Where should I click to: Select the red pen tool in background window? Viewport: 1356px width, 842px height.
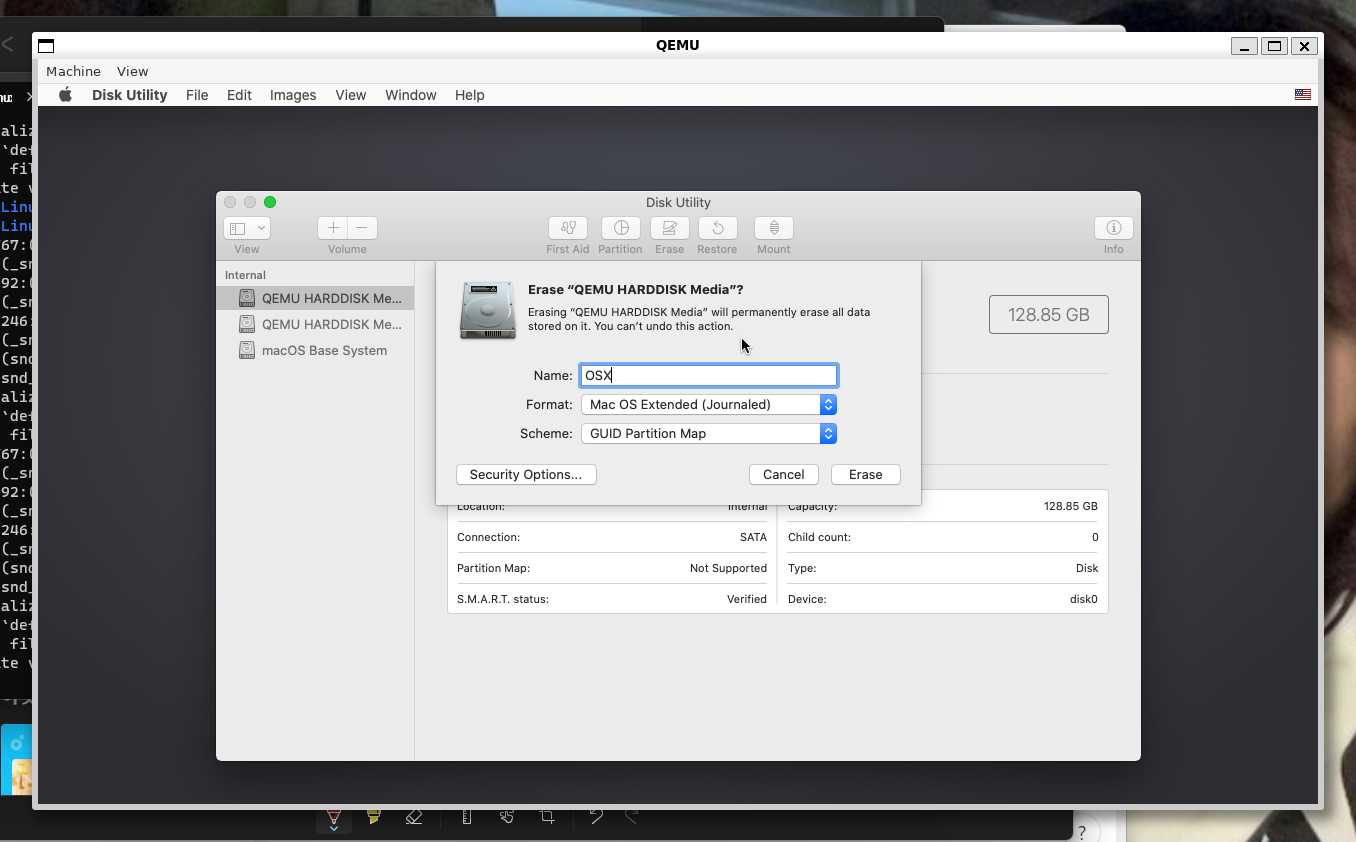(334, 818)
